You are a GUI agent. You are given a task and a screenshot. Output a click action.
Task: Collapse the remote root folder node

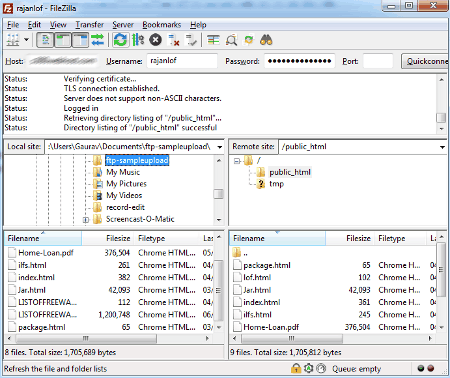(x=237, y=161)
